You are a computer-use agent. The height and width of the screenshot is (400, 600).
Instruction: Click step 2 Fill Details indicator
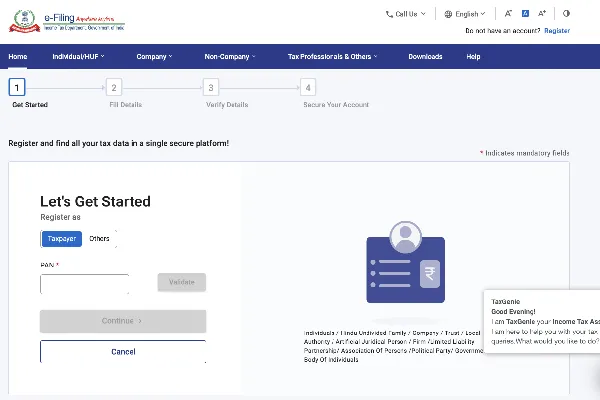[x=114, y=88]
